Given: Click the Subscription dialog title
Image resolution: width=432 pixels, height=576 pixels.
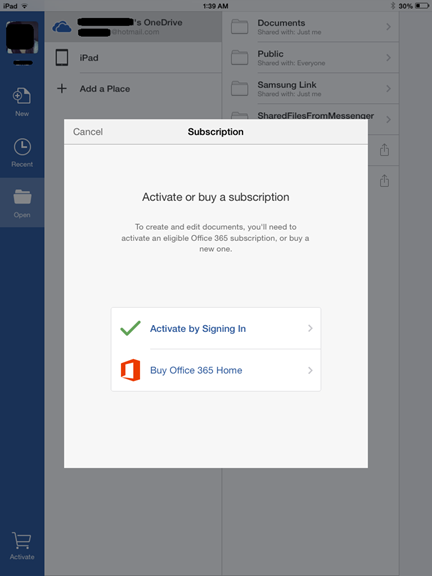Looking at the screenshot, I should point(216,132).
